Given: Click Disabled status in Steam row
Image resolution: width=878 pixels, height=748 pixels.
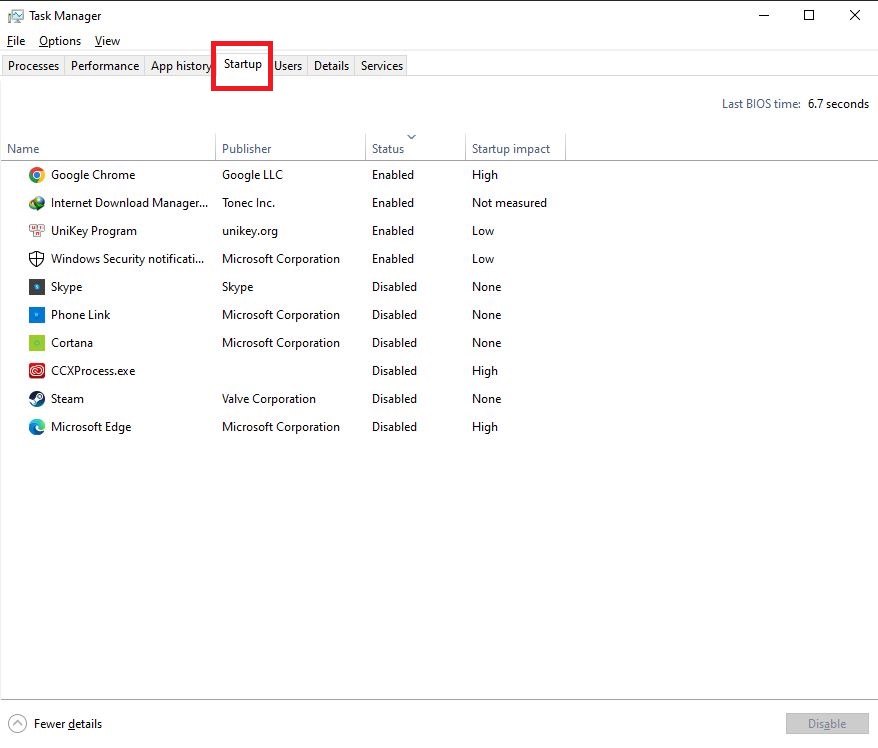Looking at the screenshot, I should [394, 399].
